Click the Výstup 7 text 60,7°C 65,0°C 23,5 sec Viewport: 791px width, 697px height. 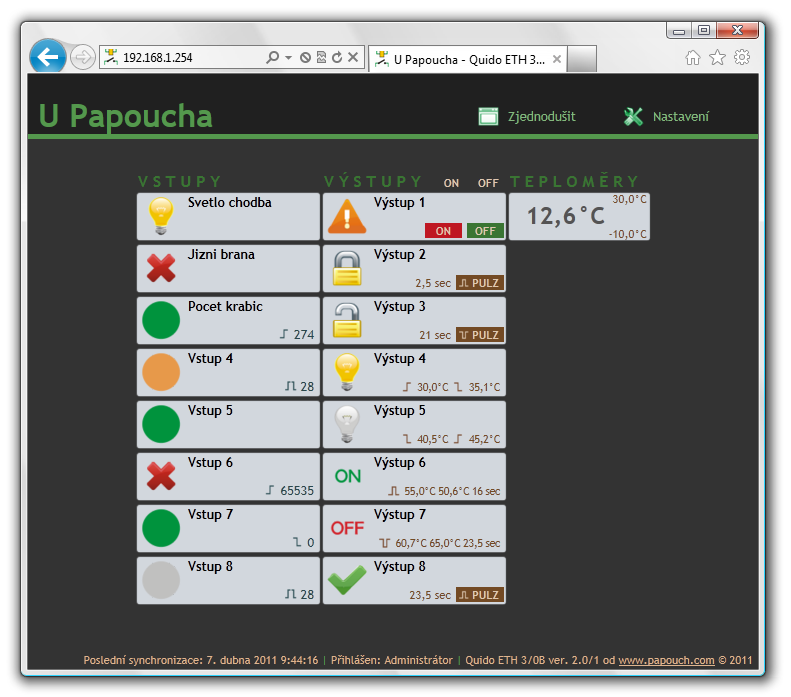pos(447,543)
